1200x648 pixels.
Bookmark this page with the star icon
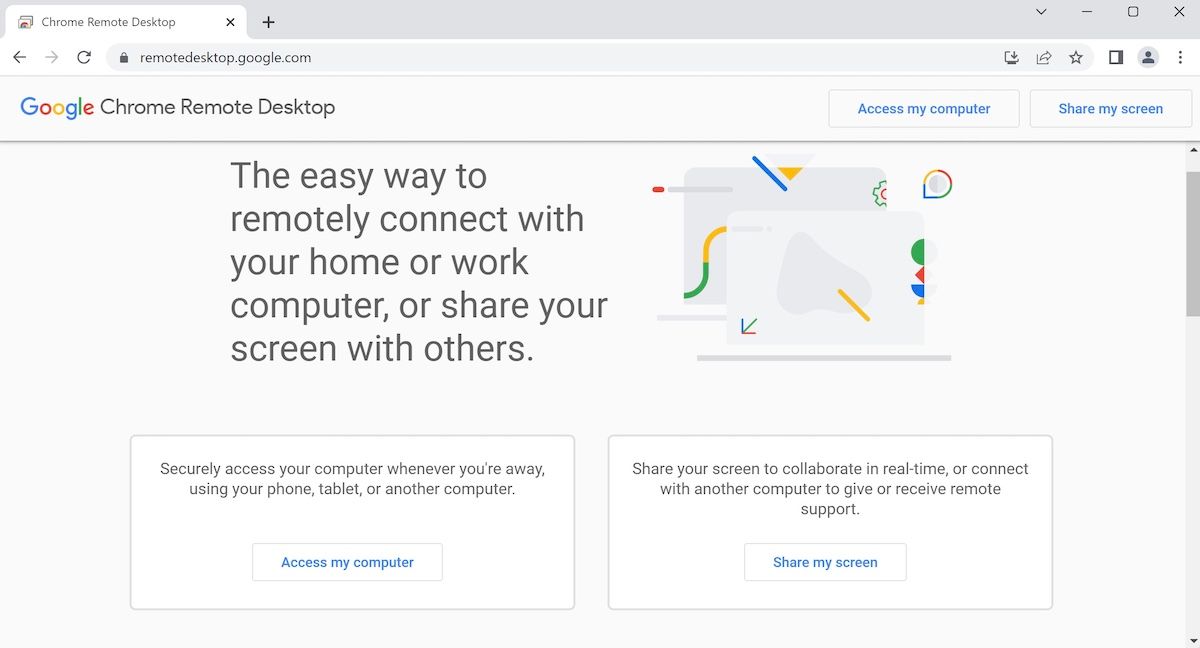[1076, 58]
